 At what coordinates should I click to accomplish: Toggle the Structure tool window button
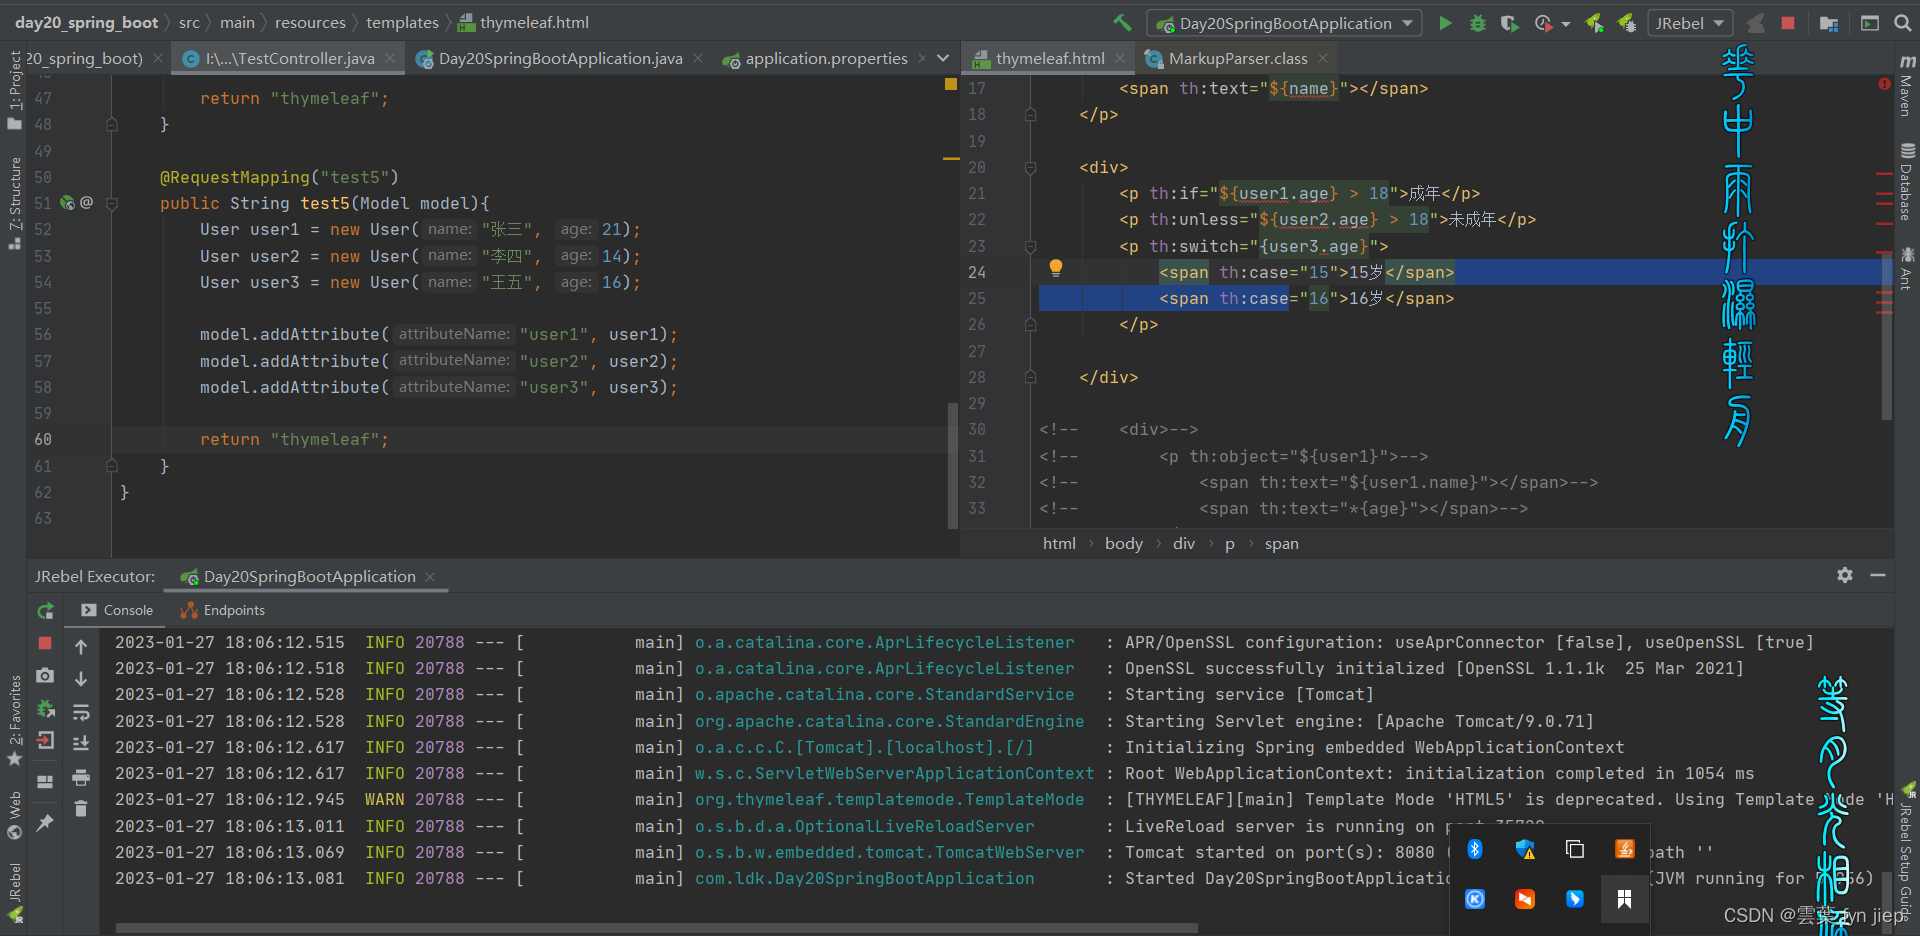click(x=14, y=203)
